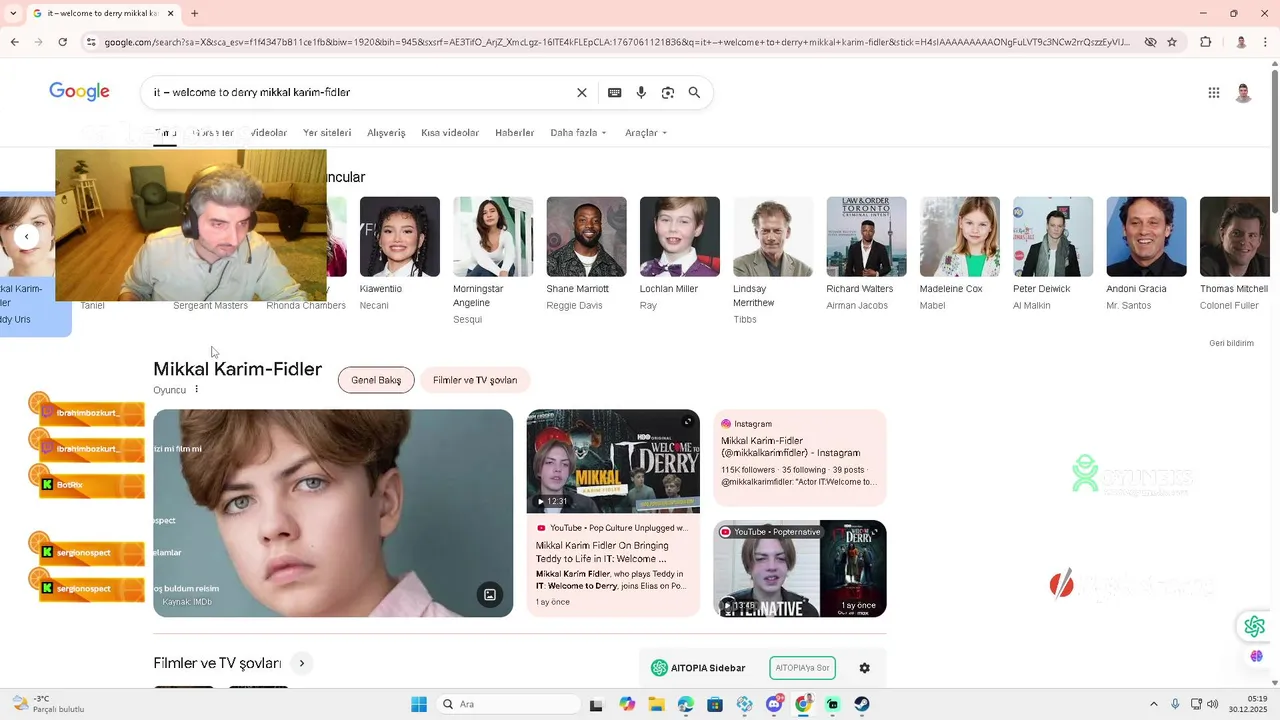Open the Google account profile picture
Screen dimensions: 1280x720
[1243, 93]
